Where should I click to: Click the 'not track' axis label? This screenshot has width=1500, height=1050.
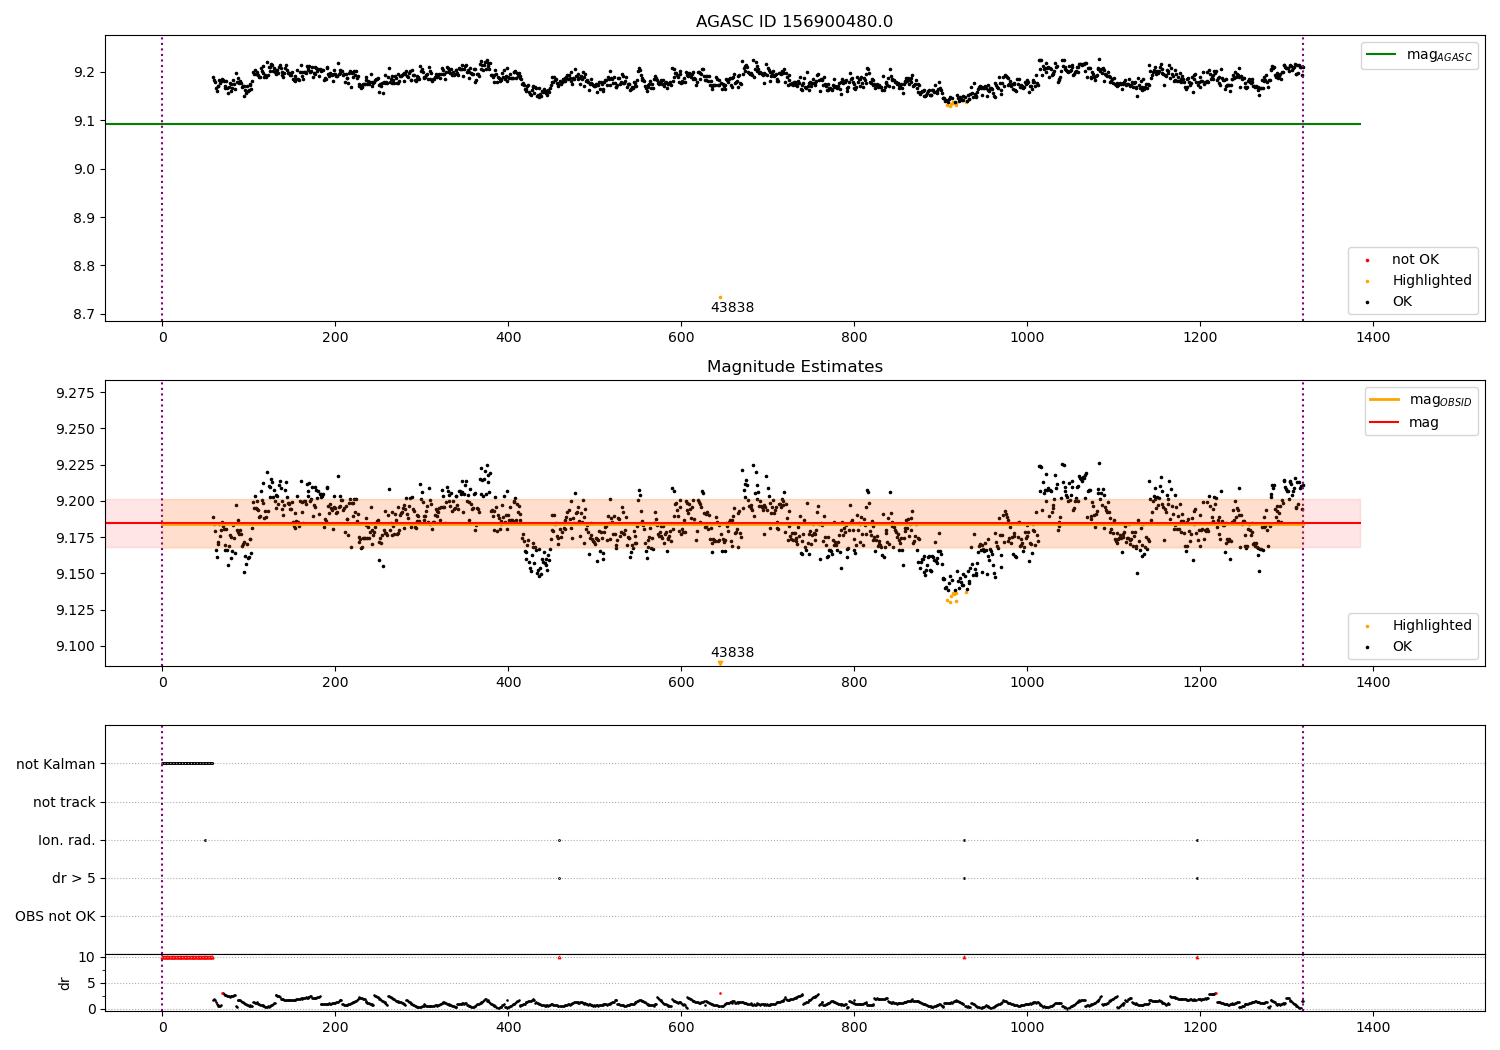pos(64,802)
